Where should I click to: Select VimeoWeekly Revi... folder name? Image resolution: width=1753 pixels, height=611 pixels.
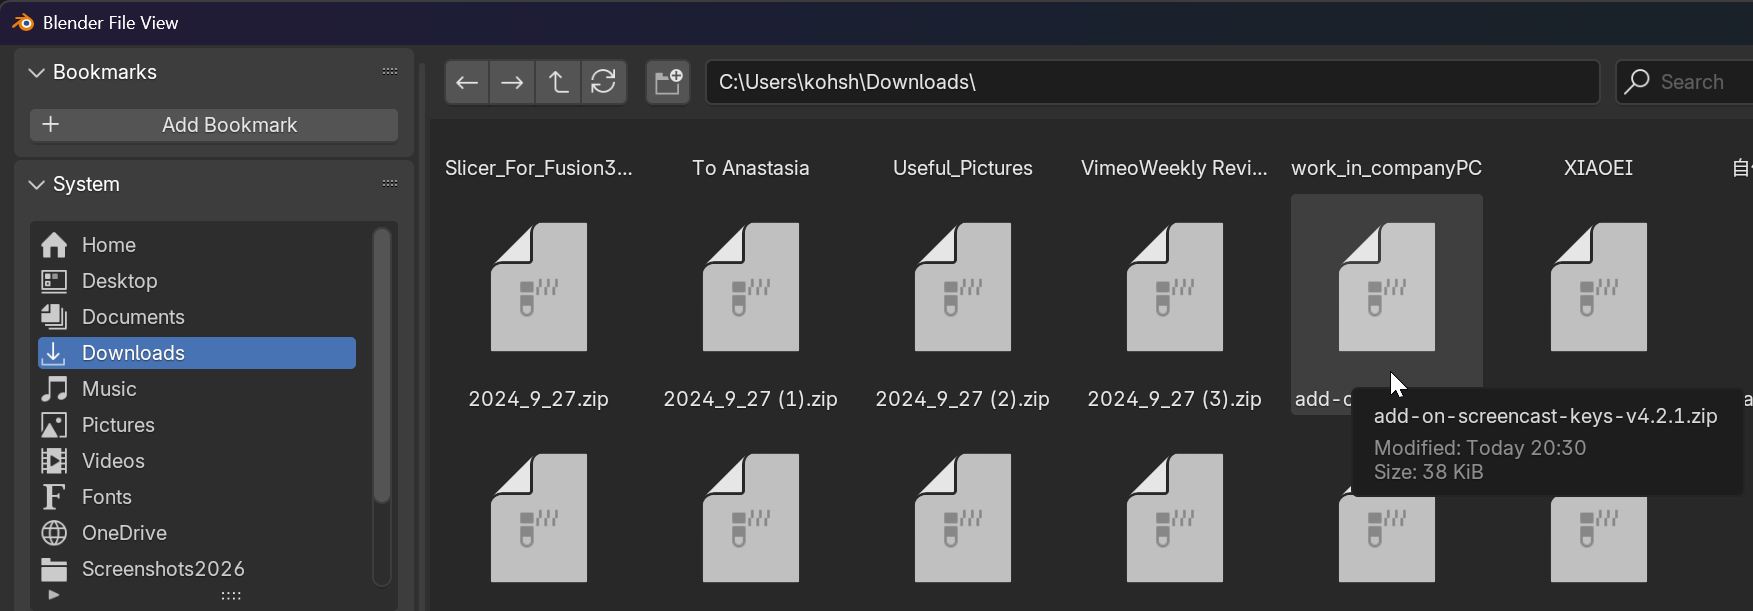[1174, 168]
